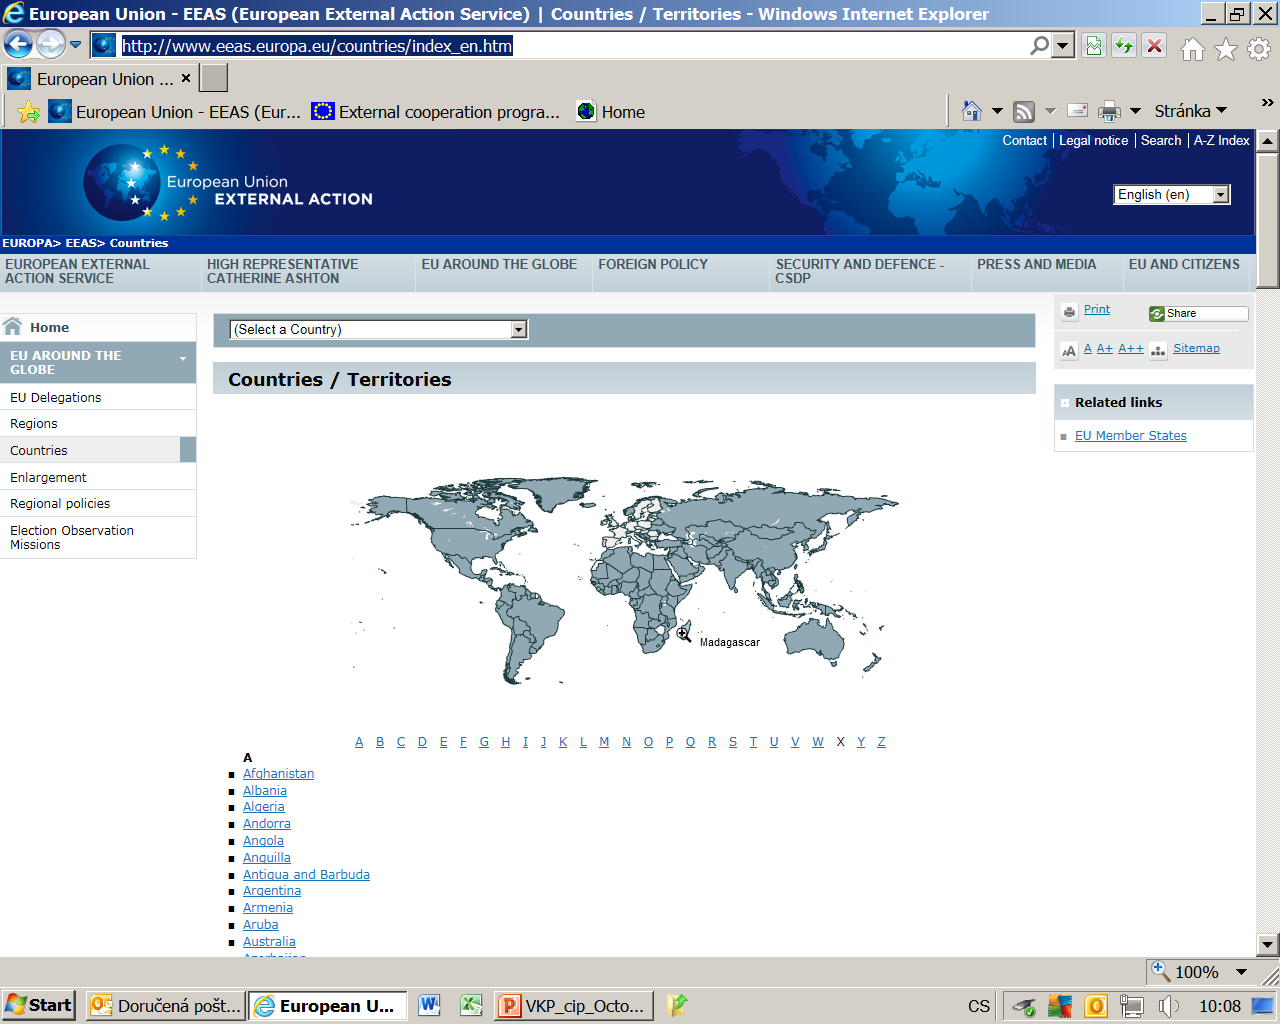Collapse the EU Around the Globe section
The image size is (1280, 1024).
[x=183, y=358]
